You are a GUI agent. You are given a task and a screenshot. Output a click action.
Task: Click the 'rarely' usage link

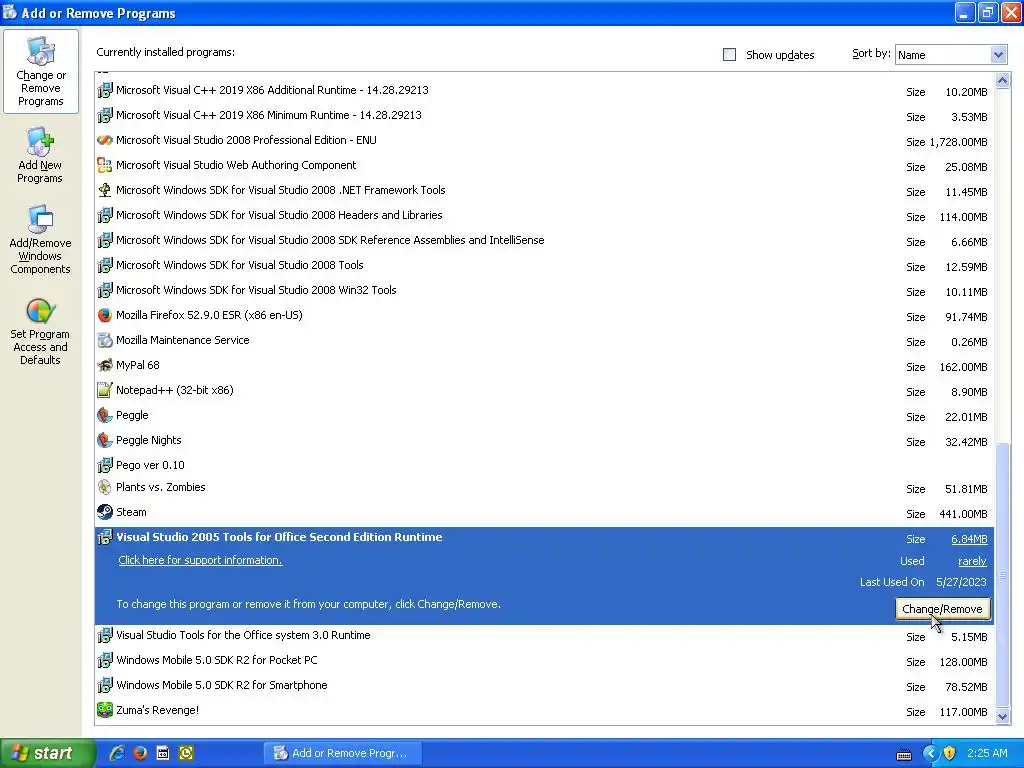(x=972, y=561)
